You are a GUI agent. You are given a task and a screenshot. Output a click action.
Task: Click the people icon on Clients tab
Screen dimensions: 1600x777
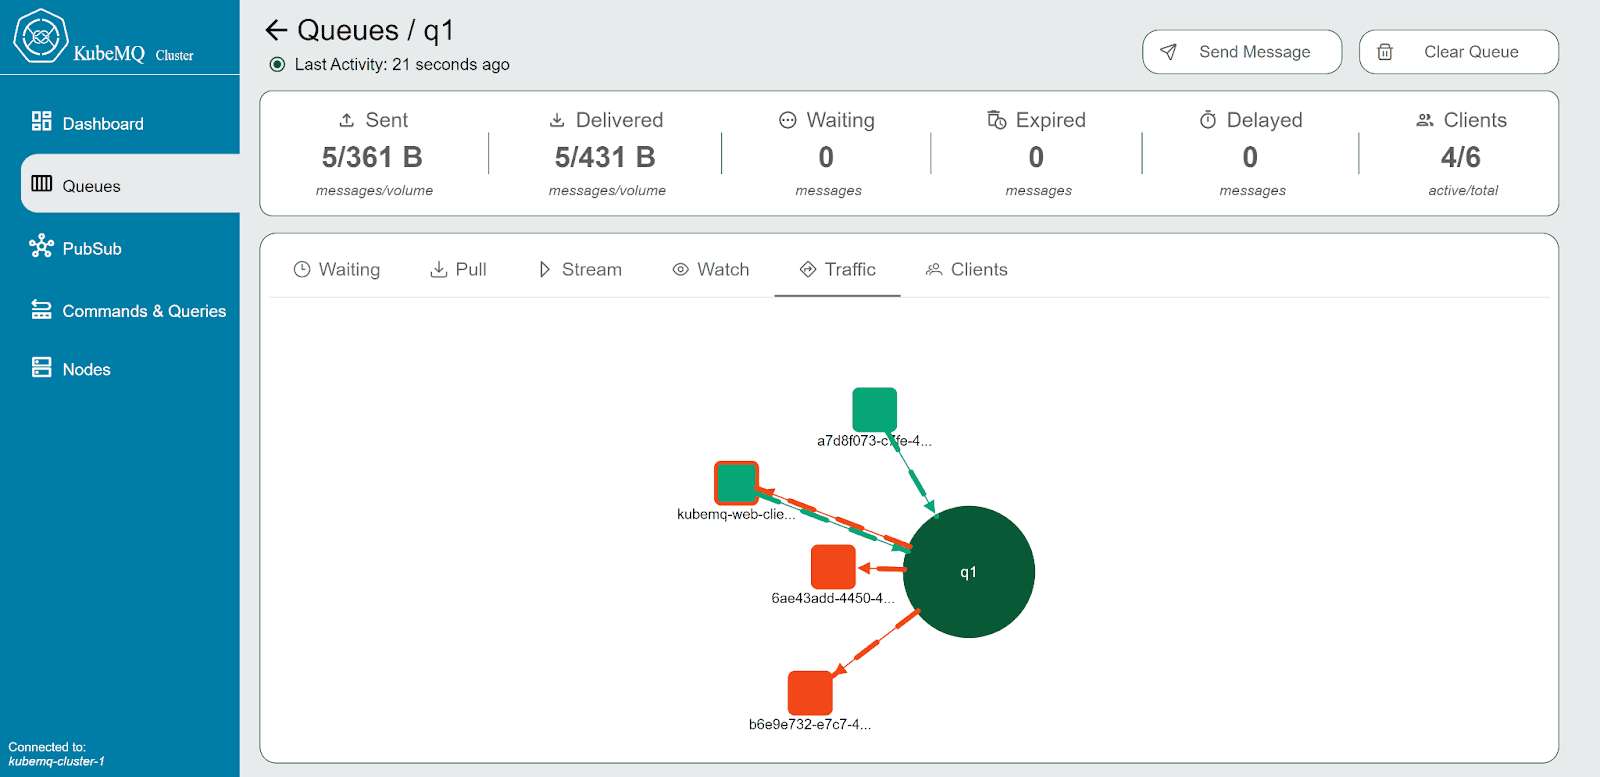tap(934, 269)
